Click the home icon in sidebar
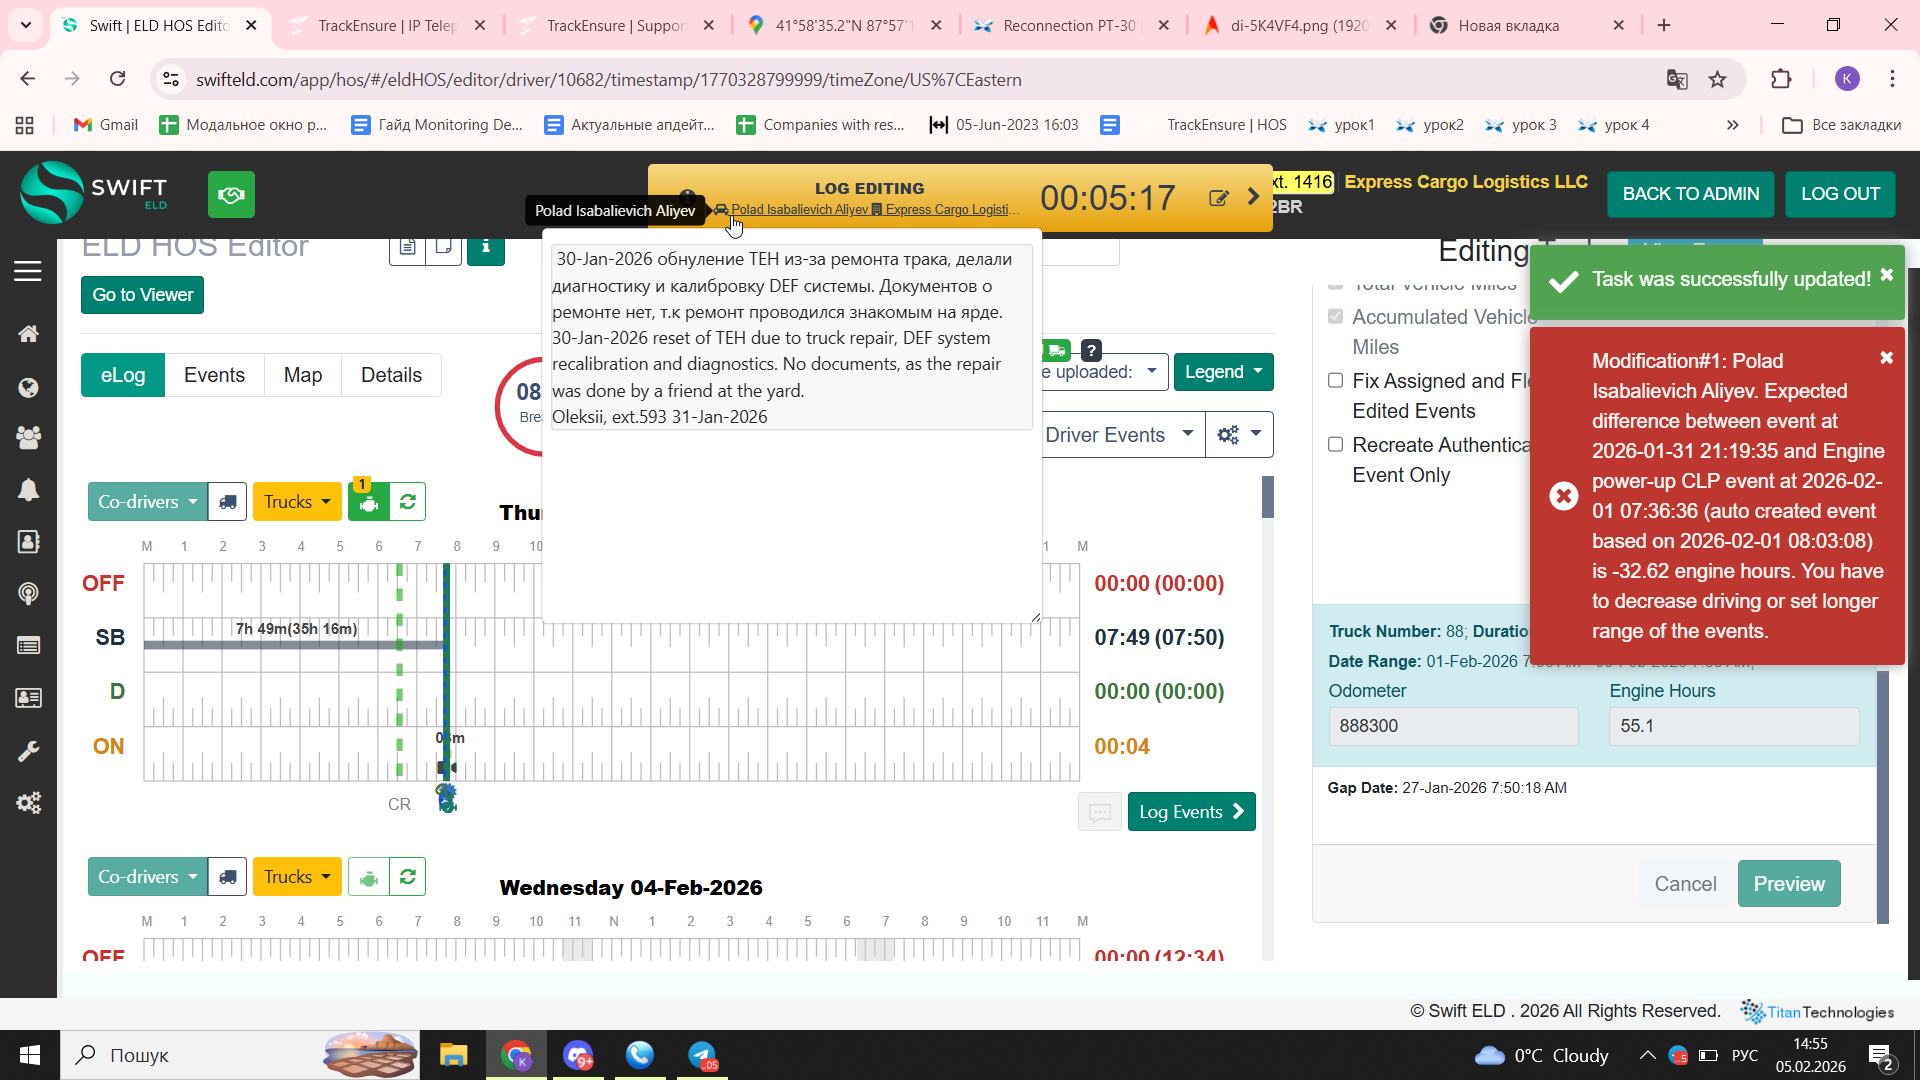This screenshot has height=1080, width=1920. tap(28, 334)
